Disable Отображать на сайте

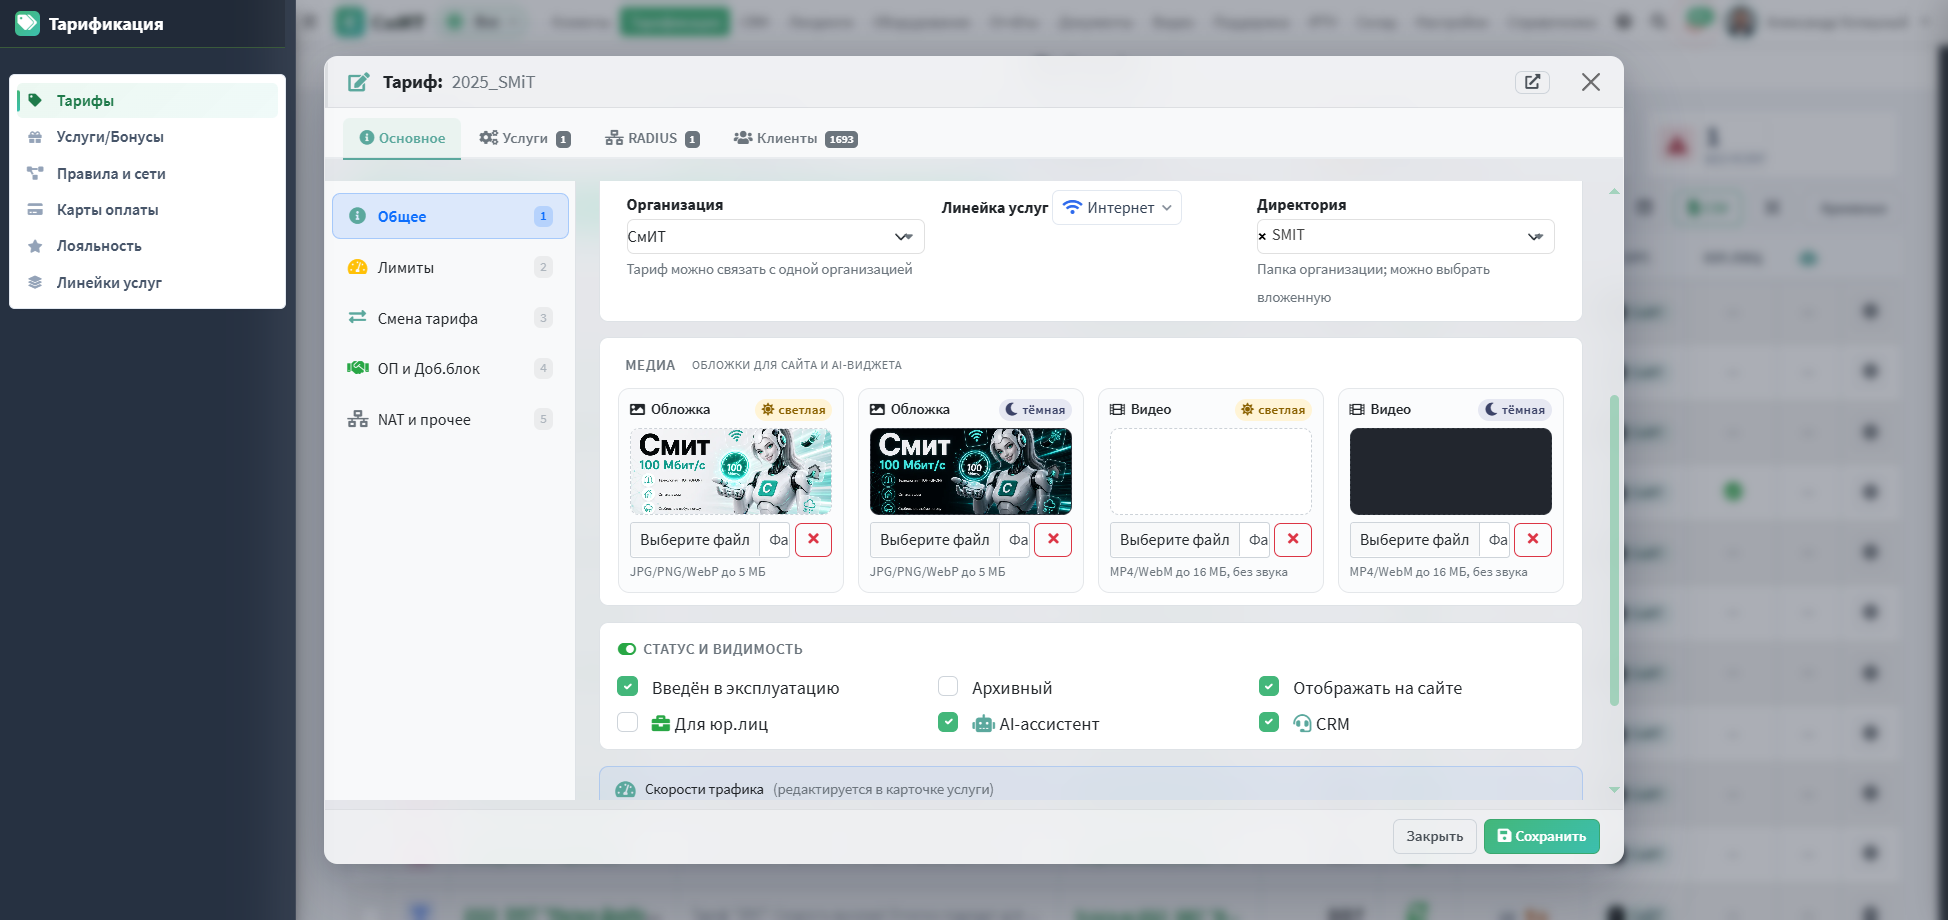1269,687
